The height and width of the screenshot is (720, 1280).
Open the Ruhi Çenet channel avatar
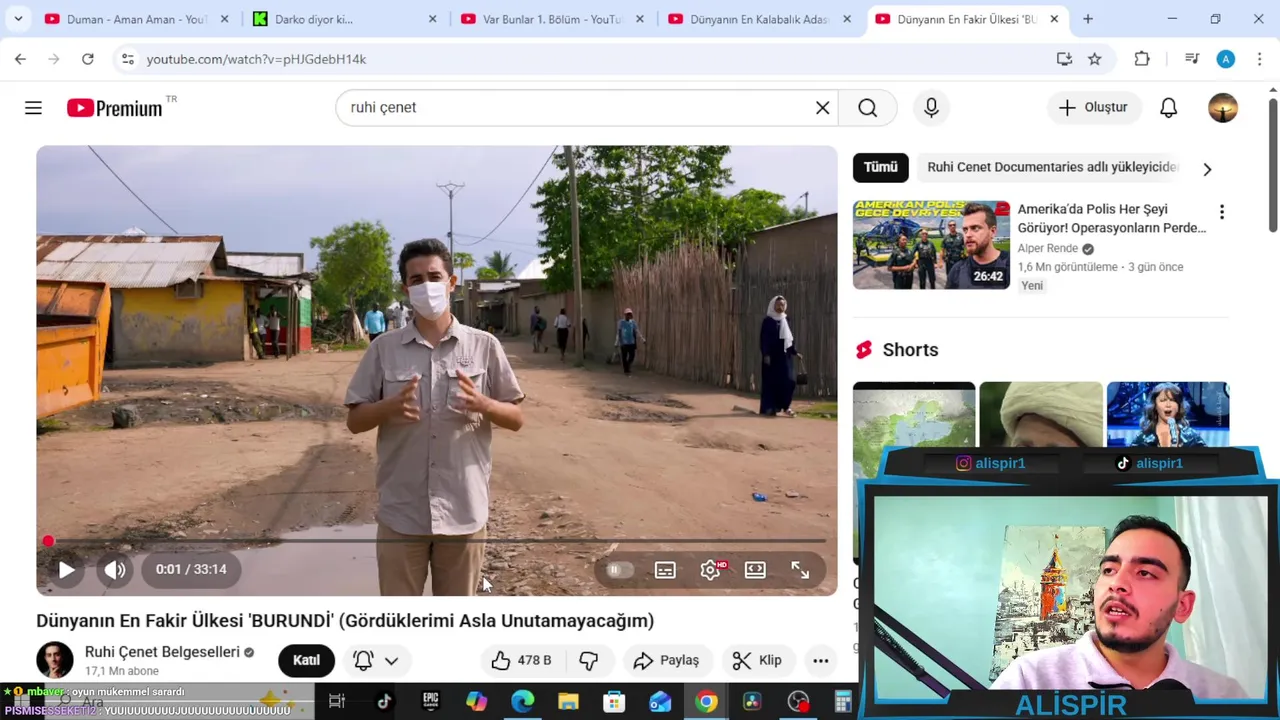click(55, 660)
